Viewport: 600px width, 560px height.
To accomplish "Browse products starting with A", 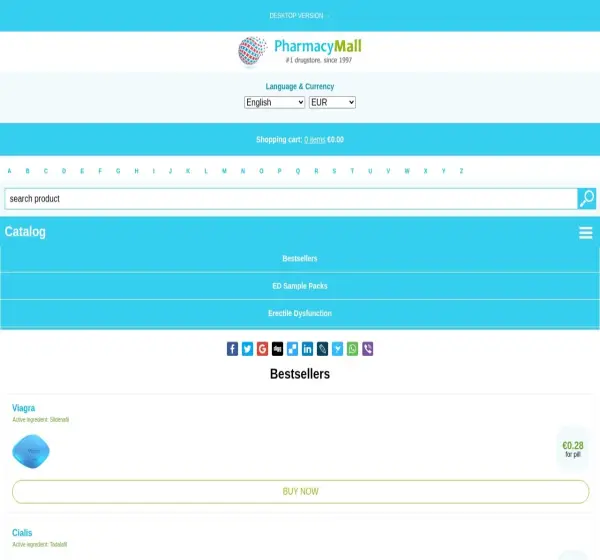I will pos(10,171).
